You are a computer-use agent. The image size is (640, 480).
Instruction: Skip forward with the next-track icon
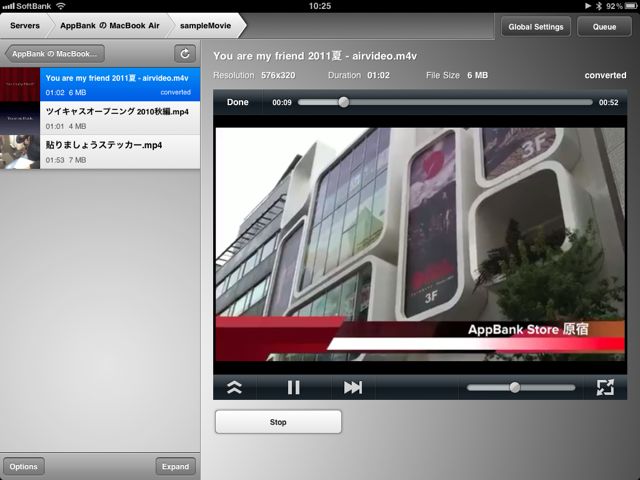pos(353,387)
